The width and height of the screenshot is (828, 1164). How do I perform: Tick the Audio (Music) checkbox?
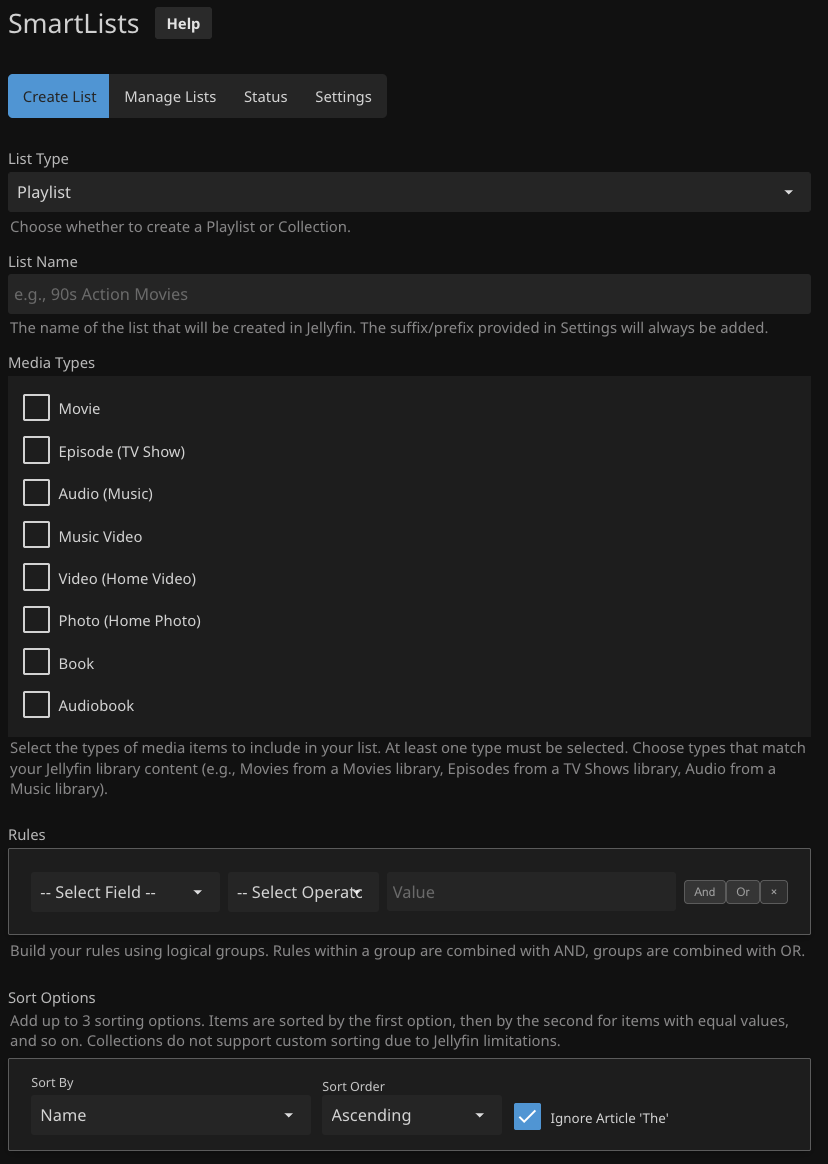point(36,492)
